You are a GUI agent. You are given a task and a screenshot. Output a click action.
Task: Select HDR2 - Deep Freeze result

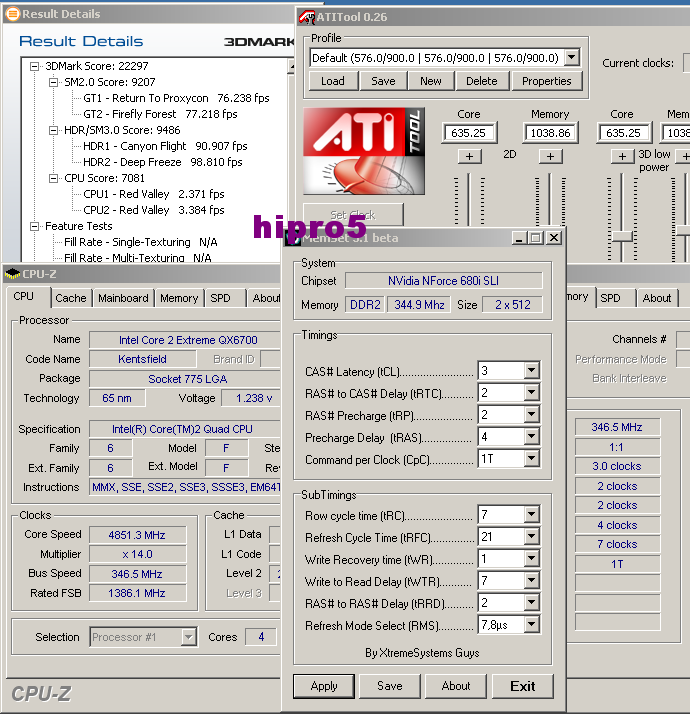[x=162, y=162]
